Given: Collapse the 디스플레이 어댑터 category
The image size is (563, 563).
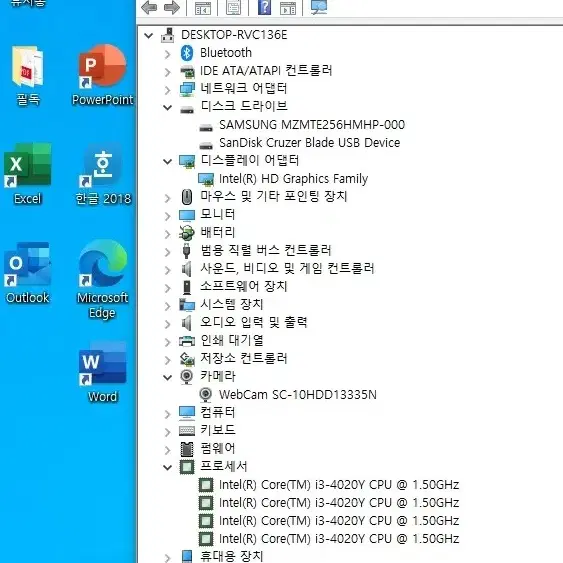Looking at the screenshot, I should [167, 162].
